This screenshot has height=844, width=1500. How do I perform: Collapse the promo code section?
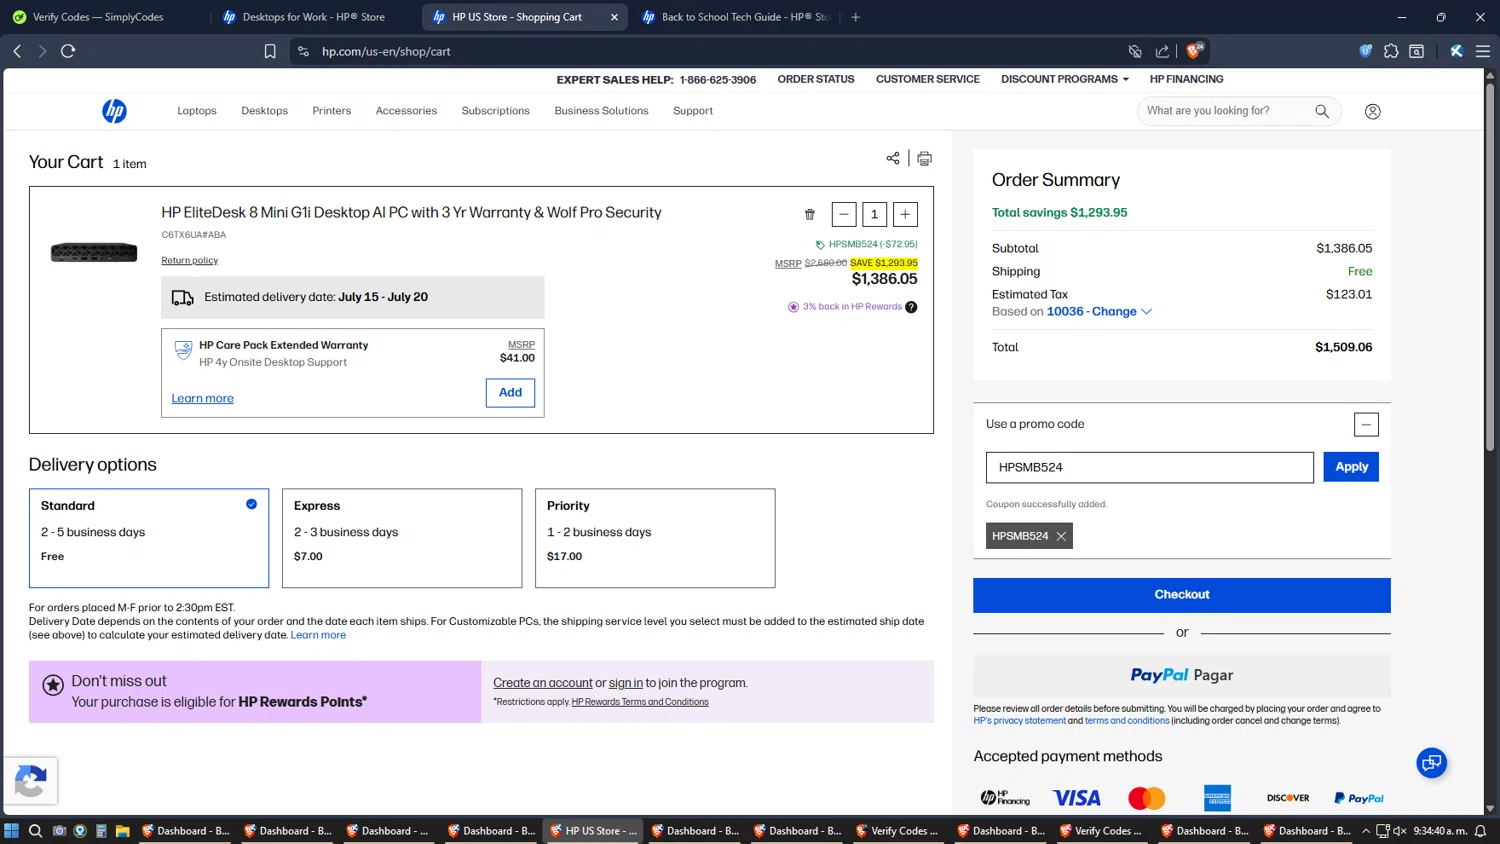point(1366,425)
